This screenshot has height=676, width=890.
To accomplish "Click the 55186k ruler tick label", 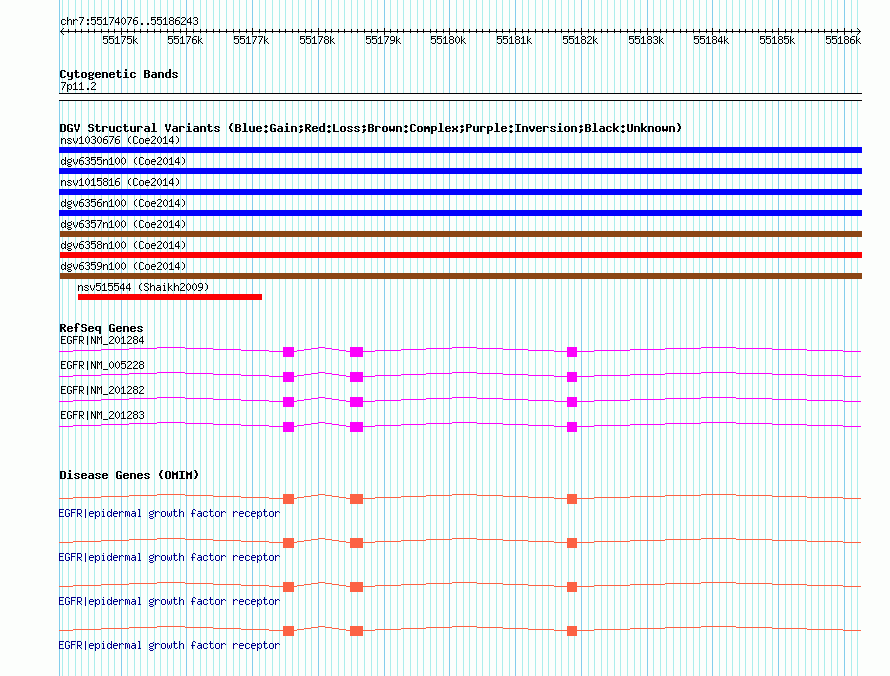I will click(x=843, y=40).
